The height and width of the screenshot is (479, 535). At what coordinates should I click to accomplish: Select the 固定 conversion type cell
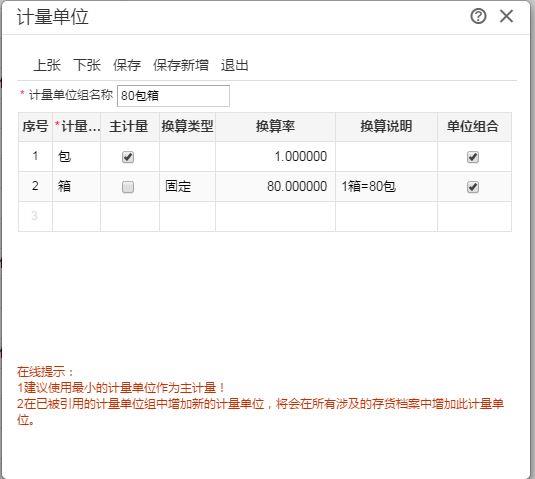187,187
